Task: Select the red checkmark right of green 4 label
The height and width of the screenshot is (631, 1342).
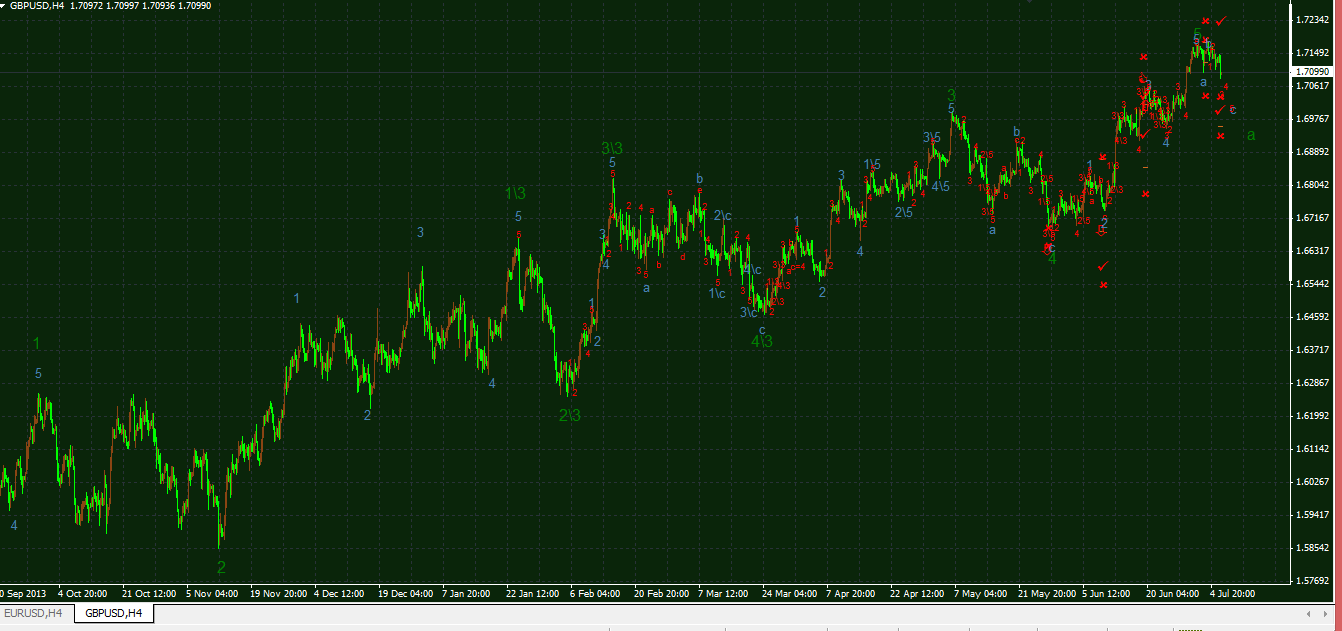Action: pyautogui.click(x=1103, y=266)
